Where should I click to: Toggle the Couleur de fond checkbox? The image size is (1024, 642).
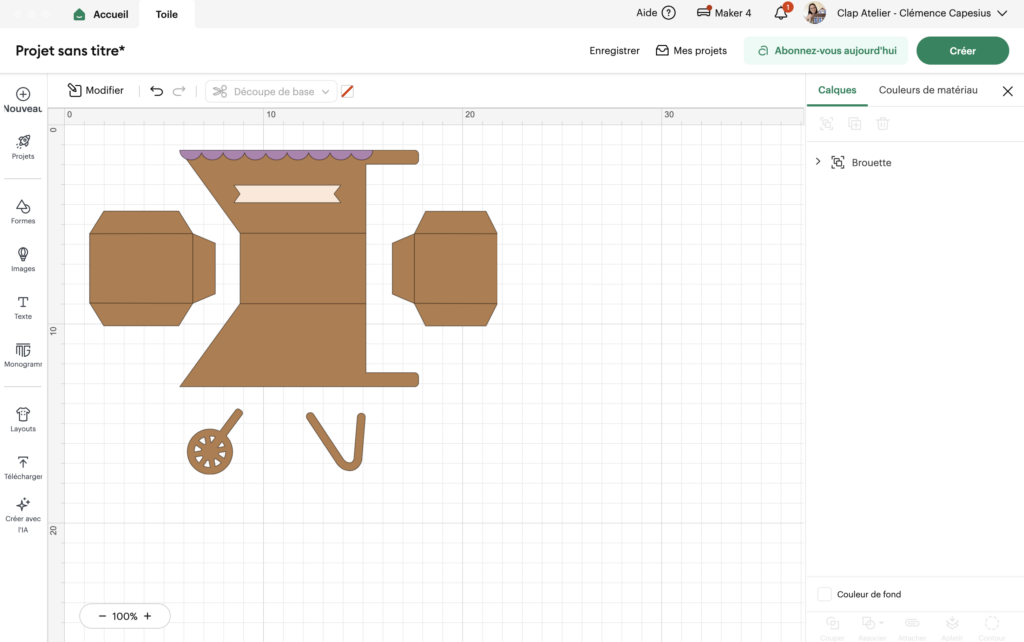tap(824, 594)
